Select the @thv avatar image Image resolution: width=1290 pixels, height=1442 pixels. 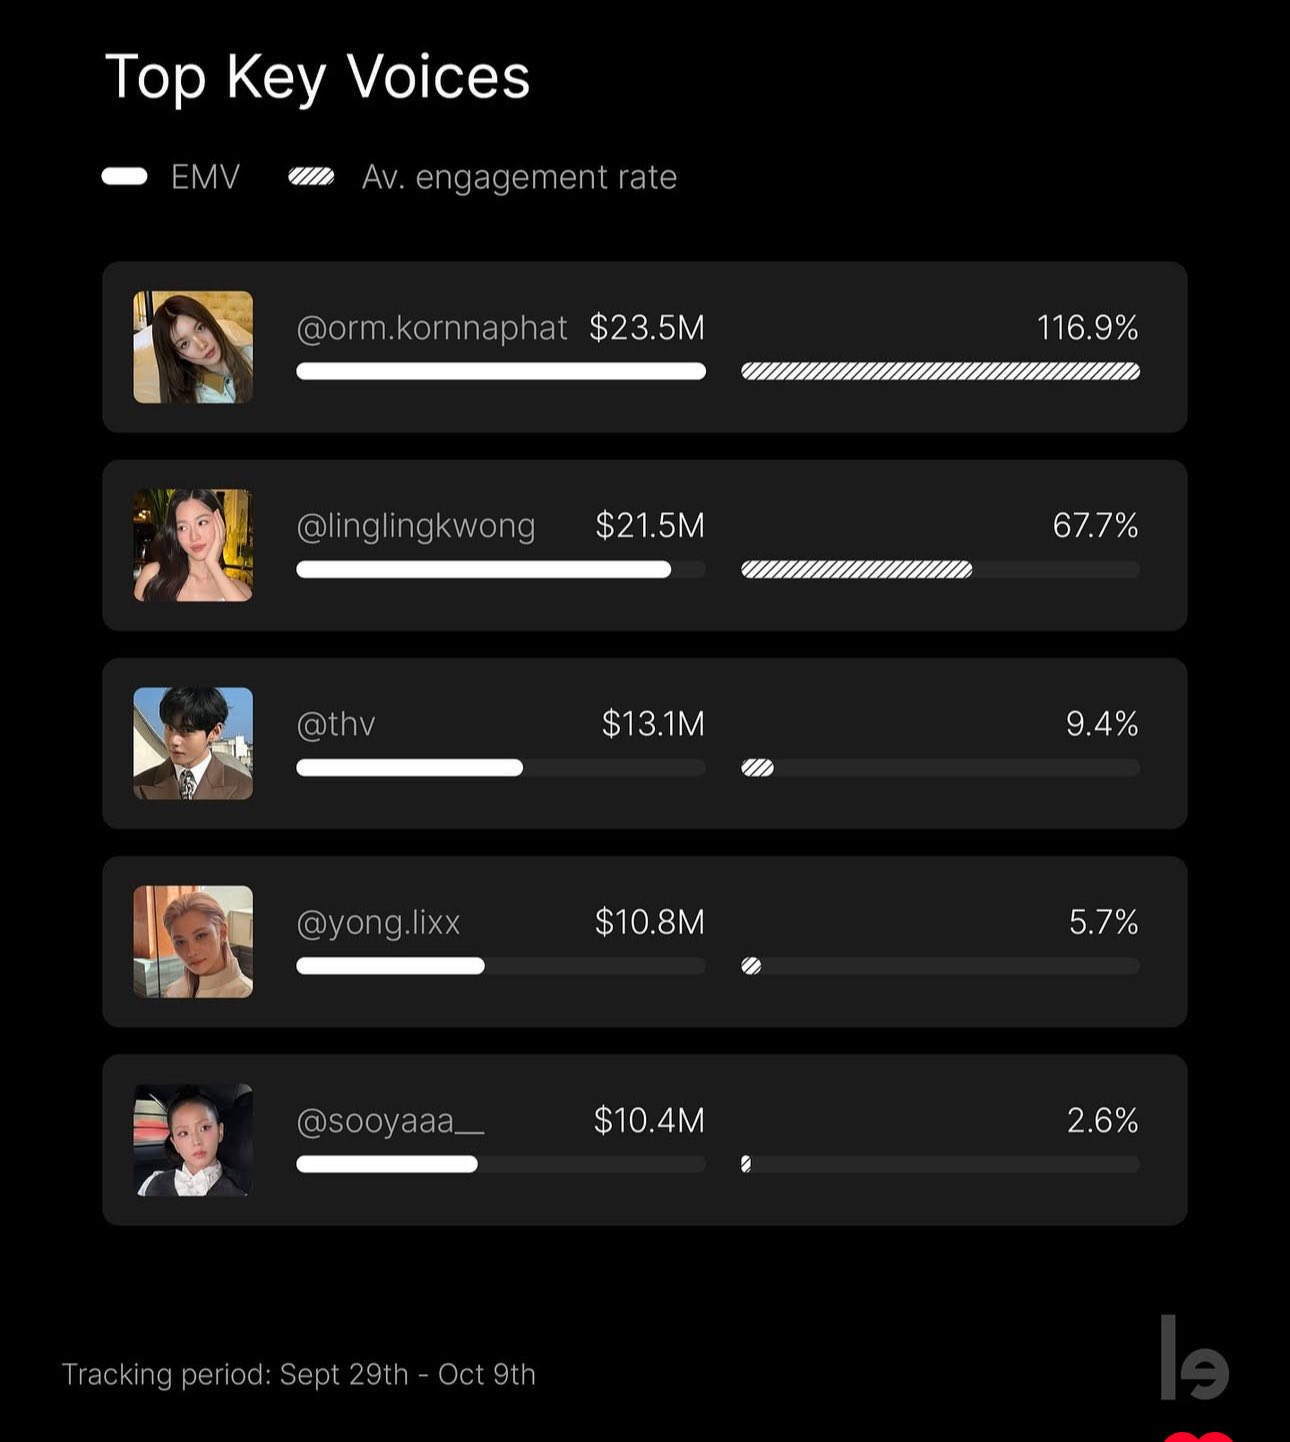[193, 743]
